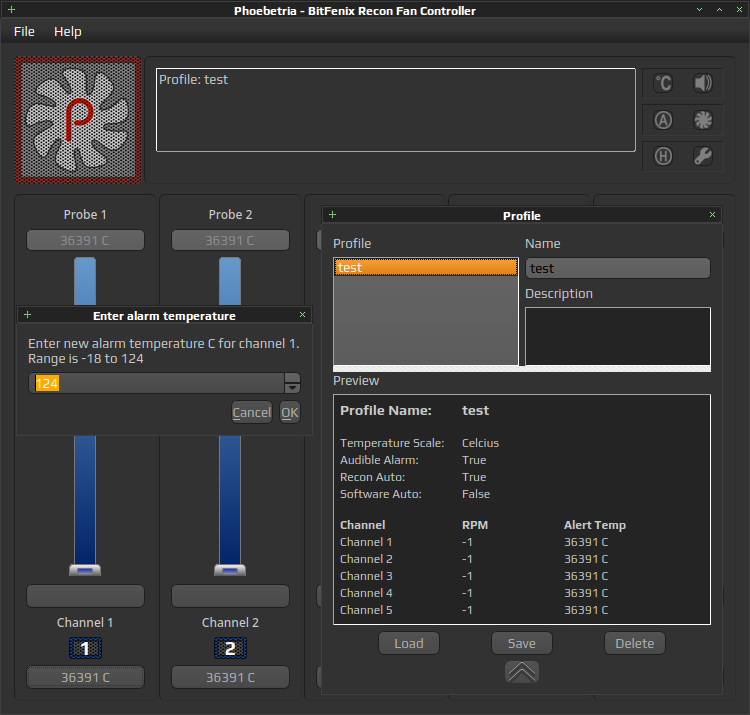Minimize the Phoebetria main window
Image resolution: width=750 pixels, height=715 pixels.
(x=699, y=10)
